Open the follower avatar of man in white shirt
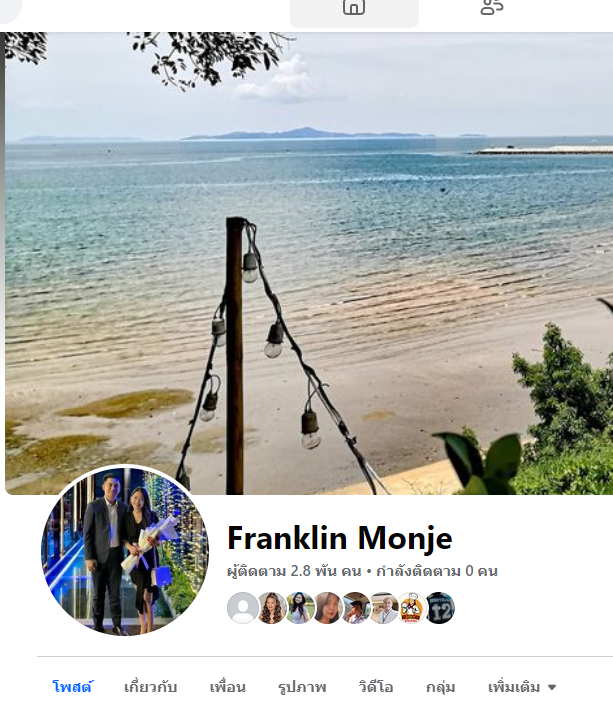Screen dimensions: 613x703 click(x=384, y=608)
